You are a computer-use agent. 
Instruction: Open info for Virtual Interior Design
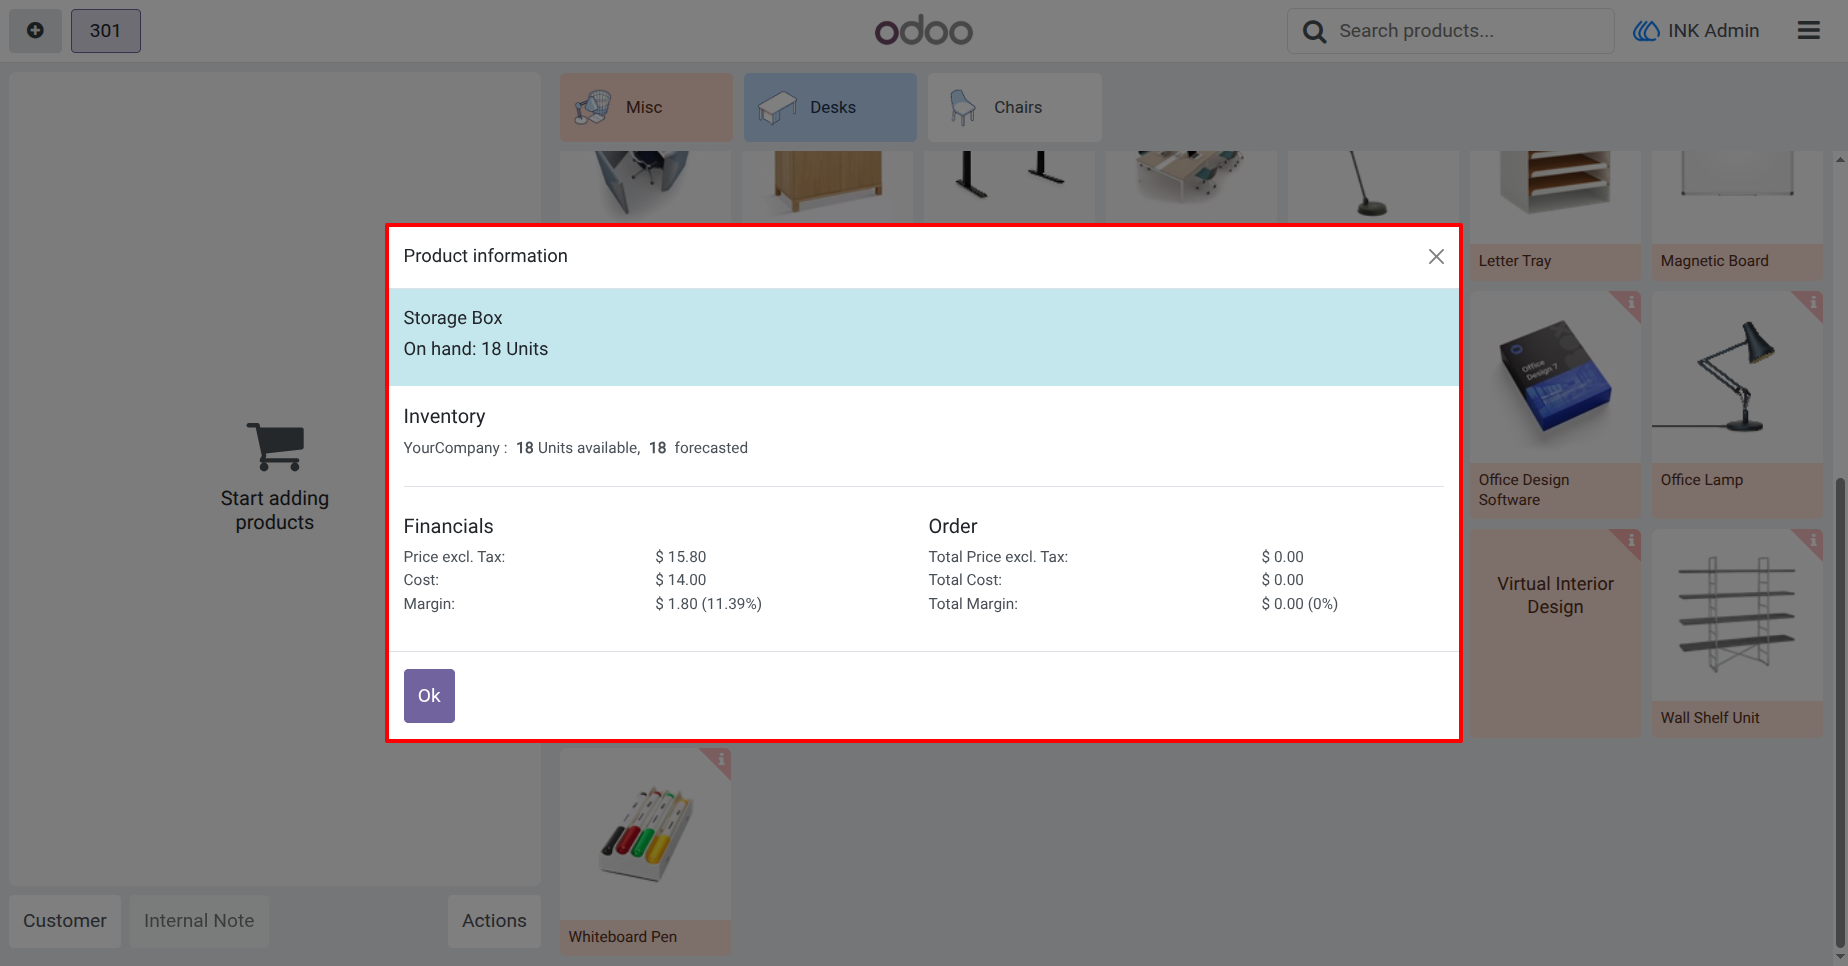coord(1630,540)
